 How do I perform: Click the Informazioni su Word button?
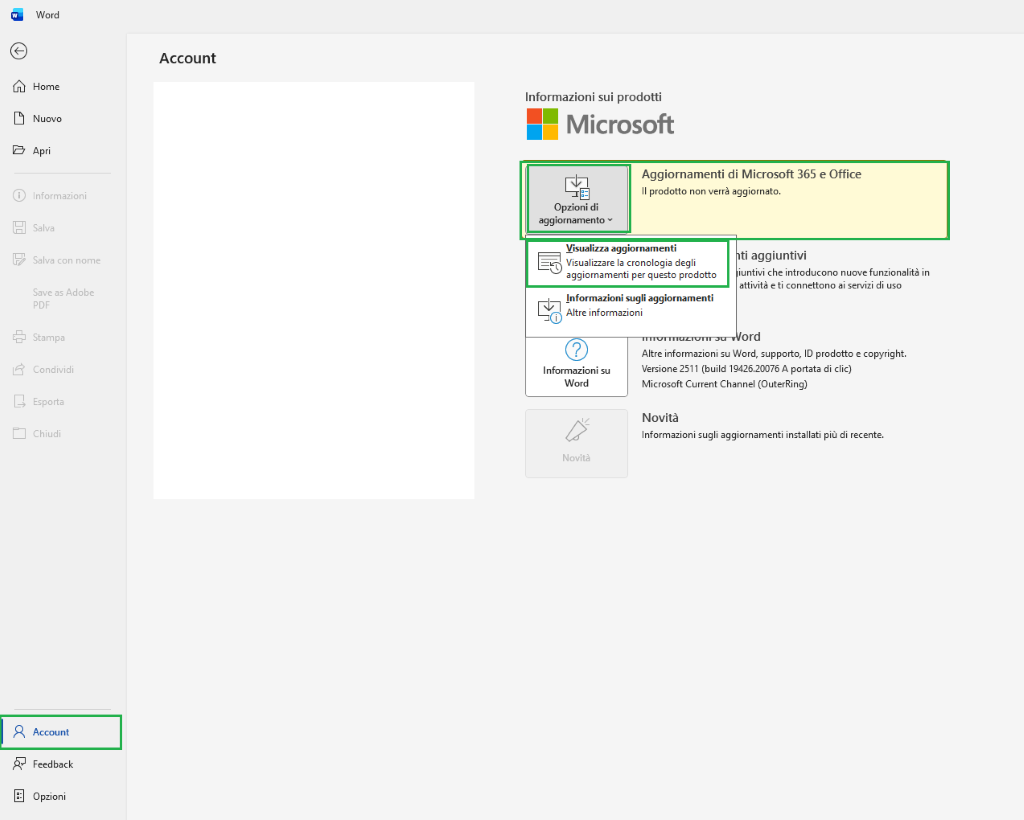tap(576, 366)
